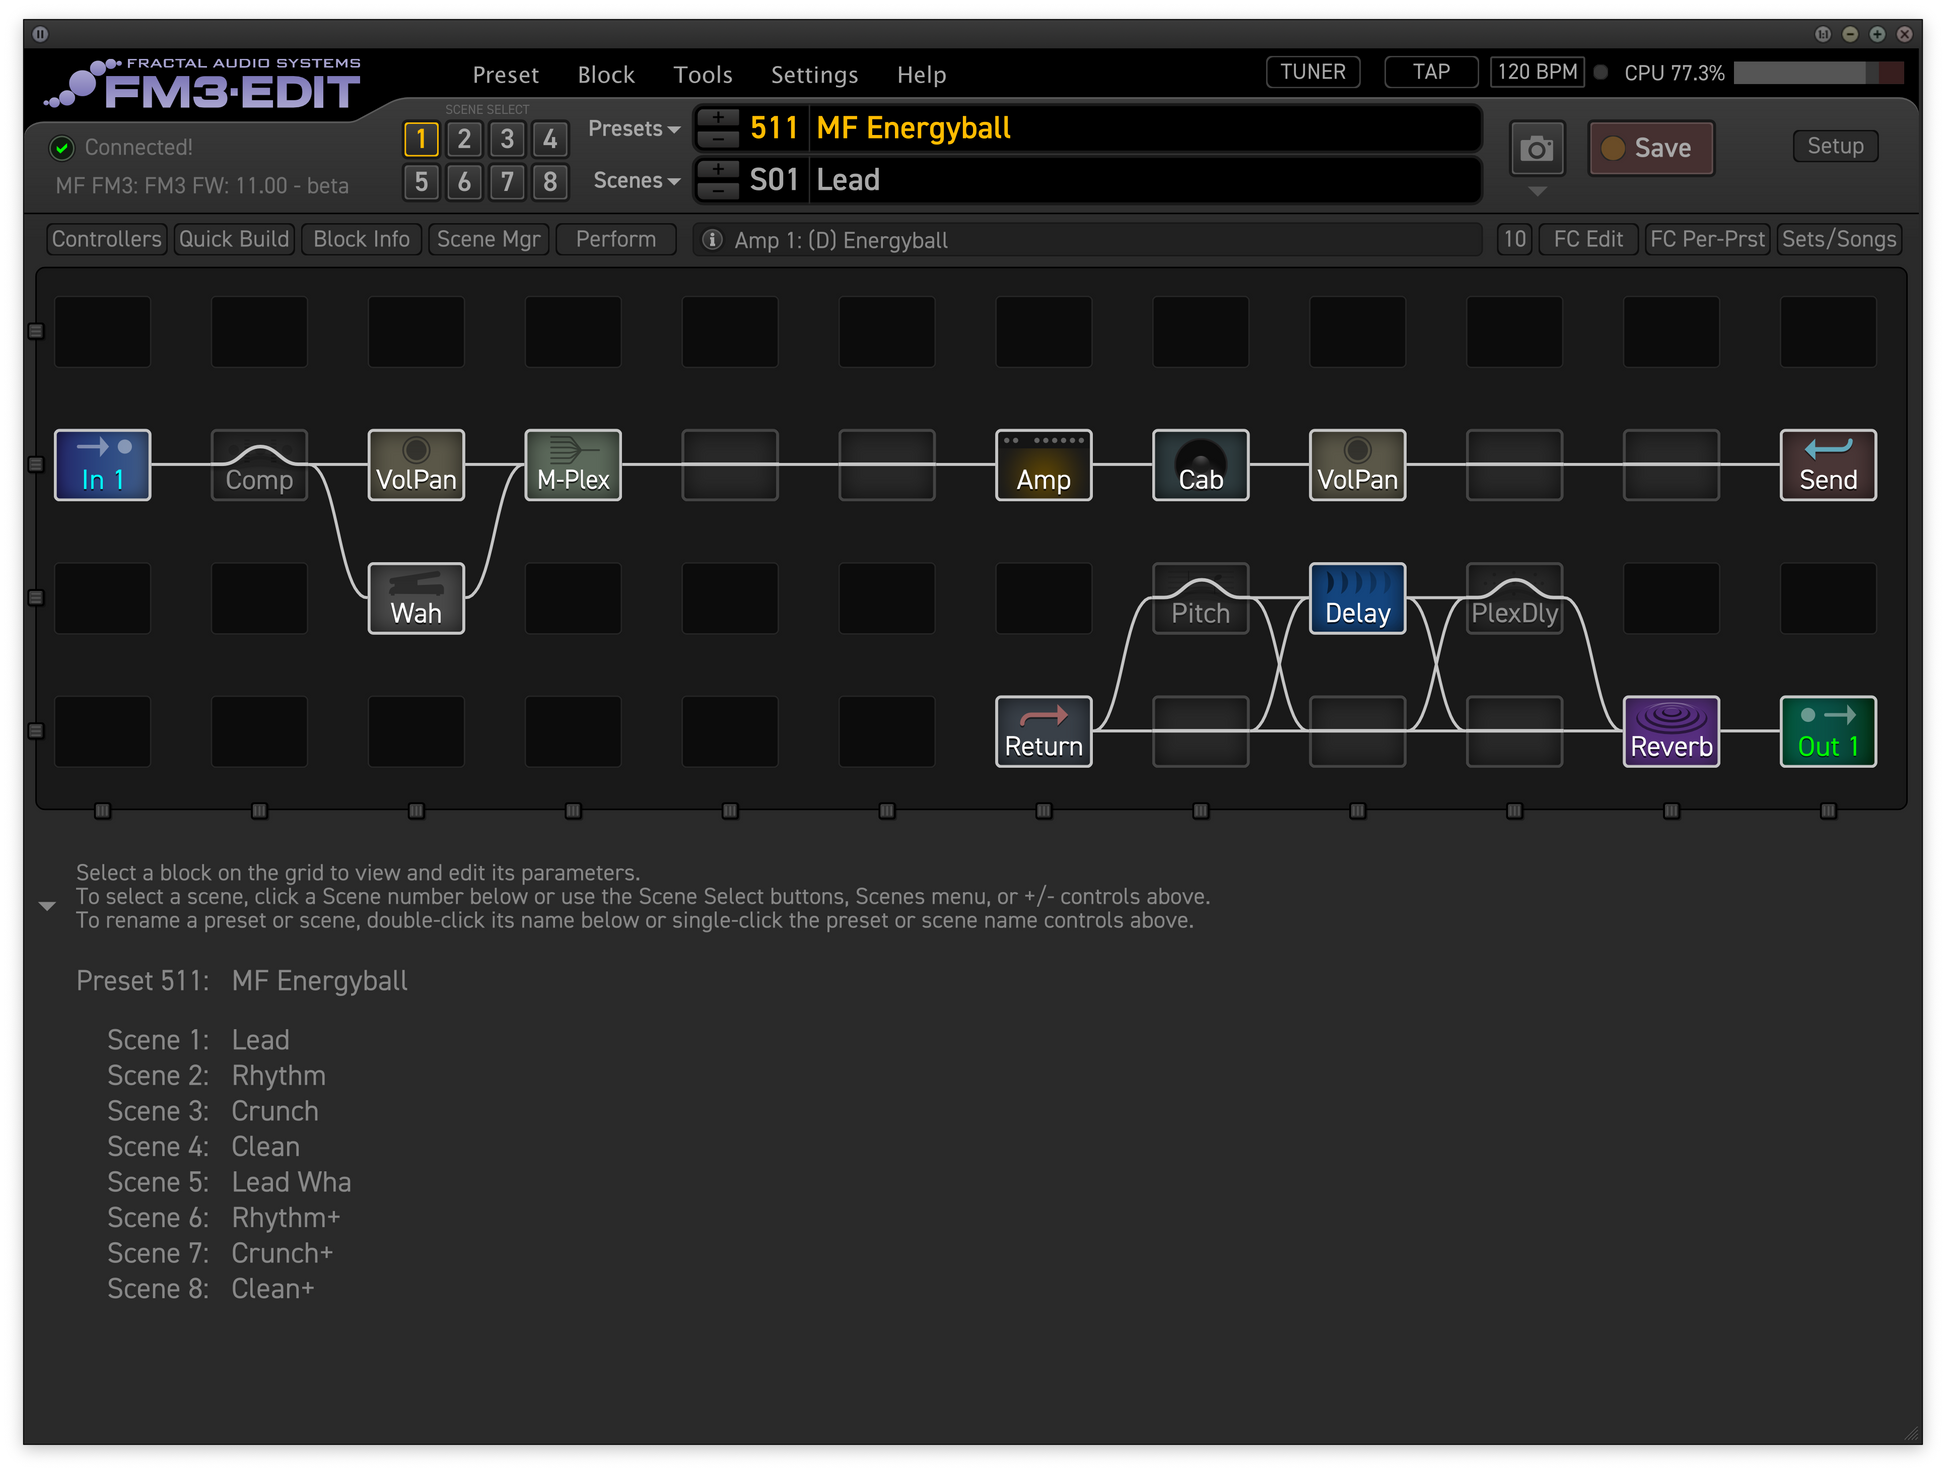Open the Scenes dropdown
Screen dimensions: 1946x1472
pos(636,181)
